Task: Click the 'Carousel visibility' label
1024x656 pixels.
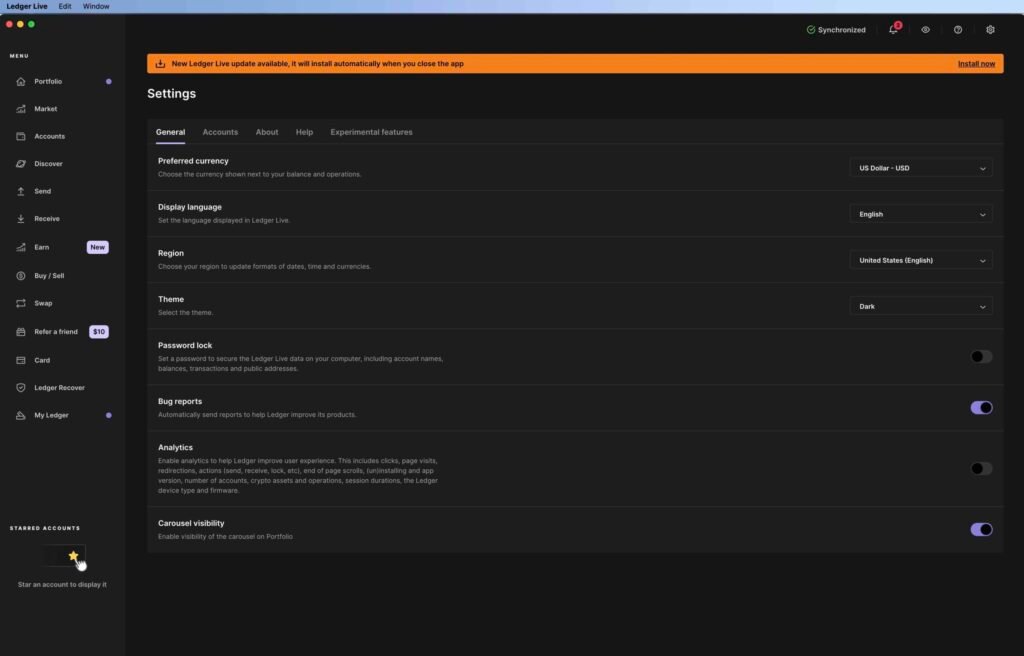Action: [x=191, y=523]
